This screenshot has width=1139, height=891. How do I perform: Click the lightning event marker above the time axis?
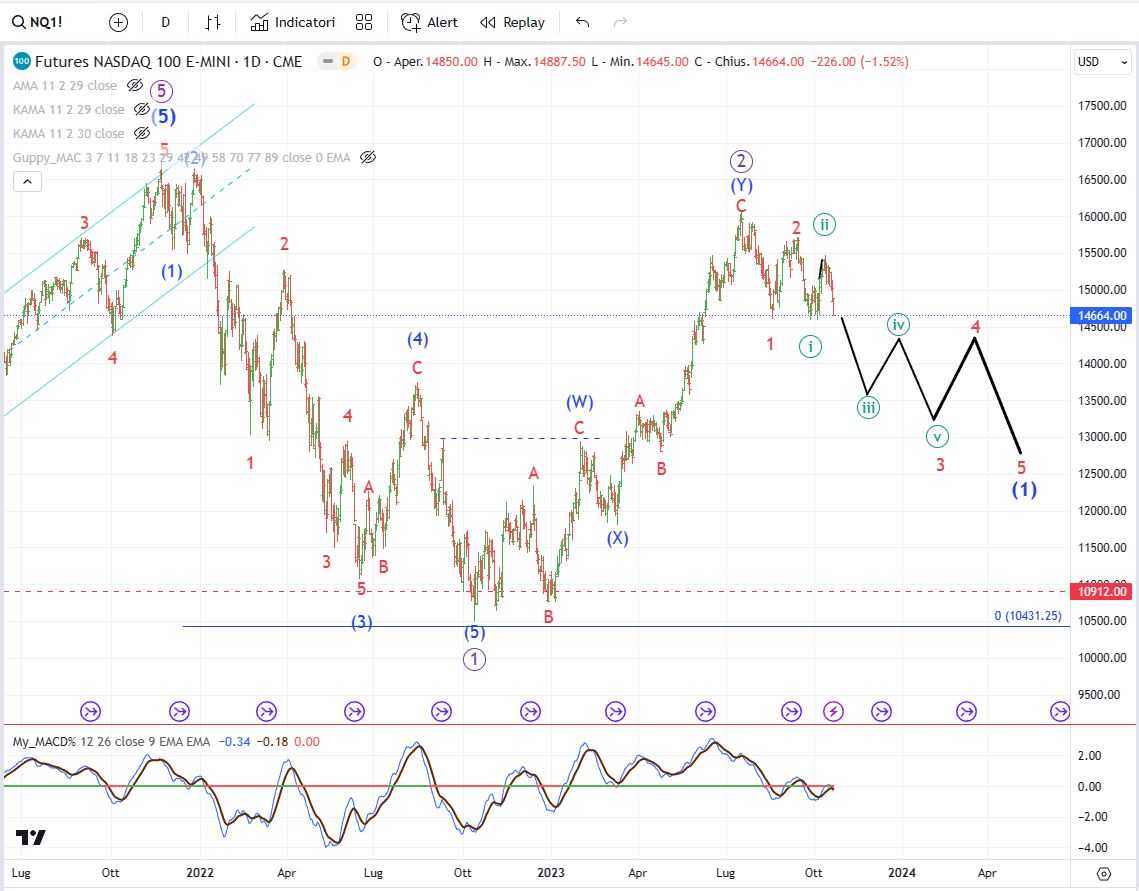point(833,712)
